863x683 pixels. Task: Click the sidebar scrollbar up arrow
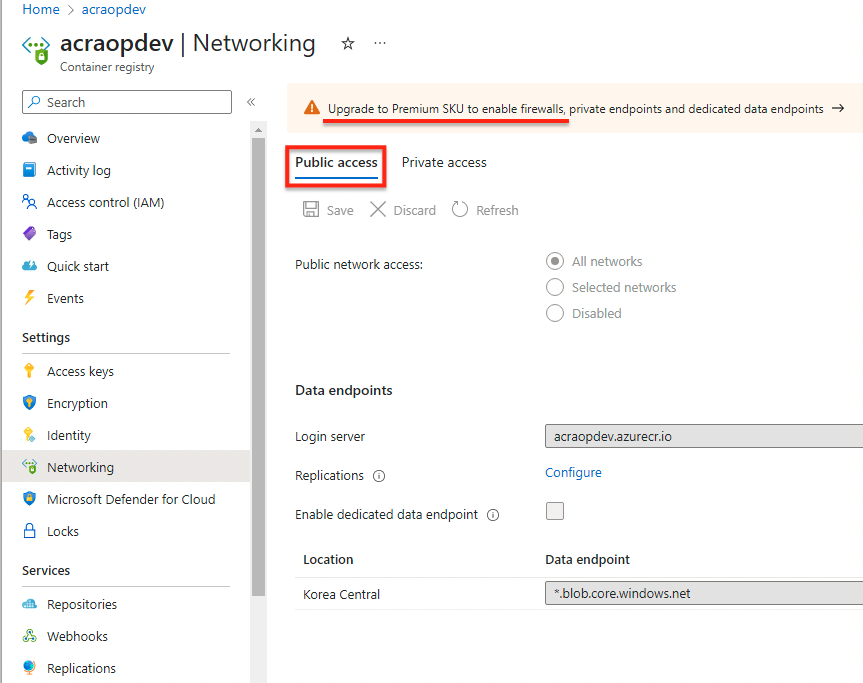[x=258, y=130]
